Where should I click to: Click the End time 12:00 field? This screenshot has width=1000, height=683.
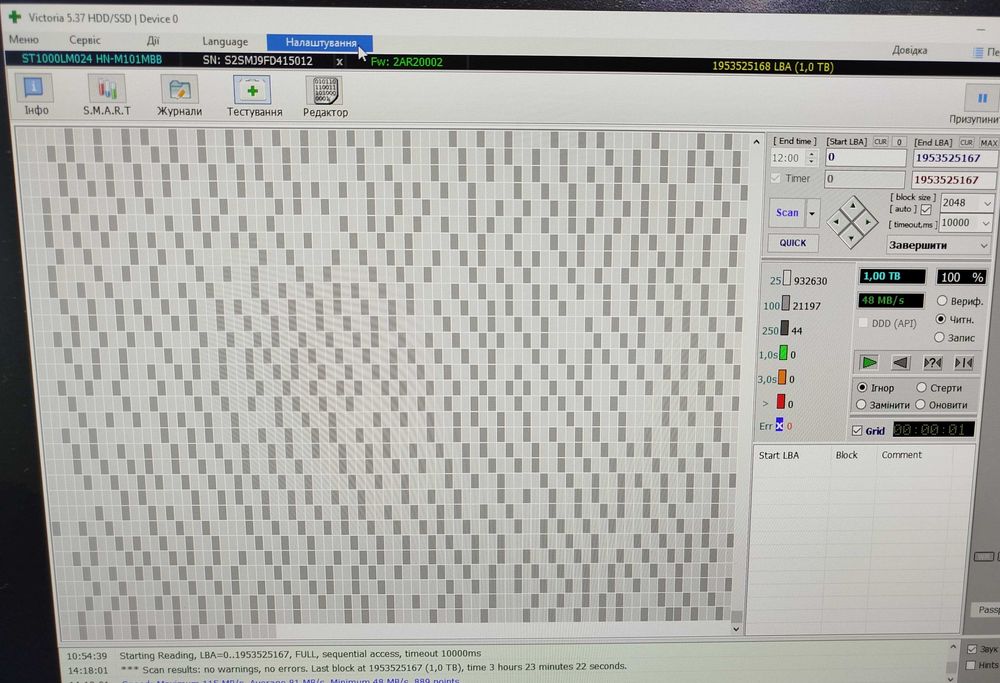788,158
